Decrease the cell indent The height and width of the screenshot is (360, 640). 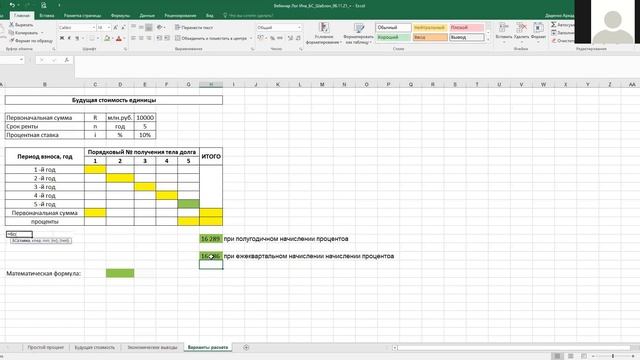(159, 38)
